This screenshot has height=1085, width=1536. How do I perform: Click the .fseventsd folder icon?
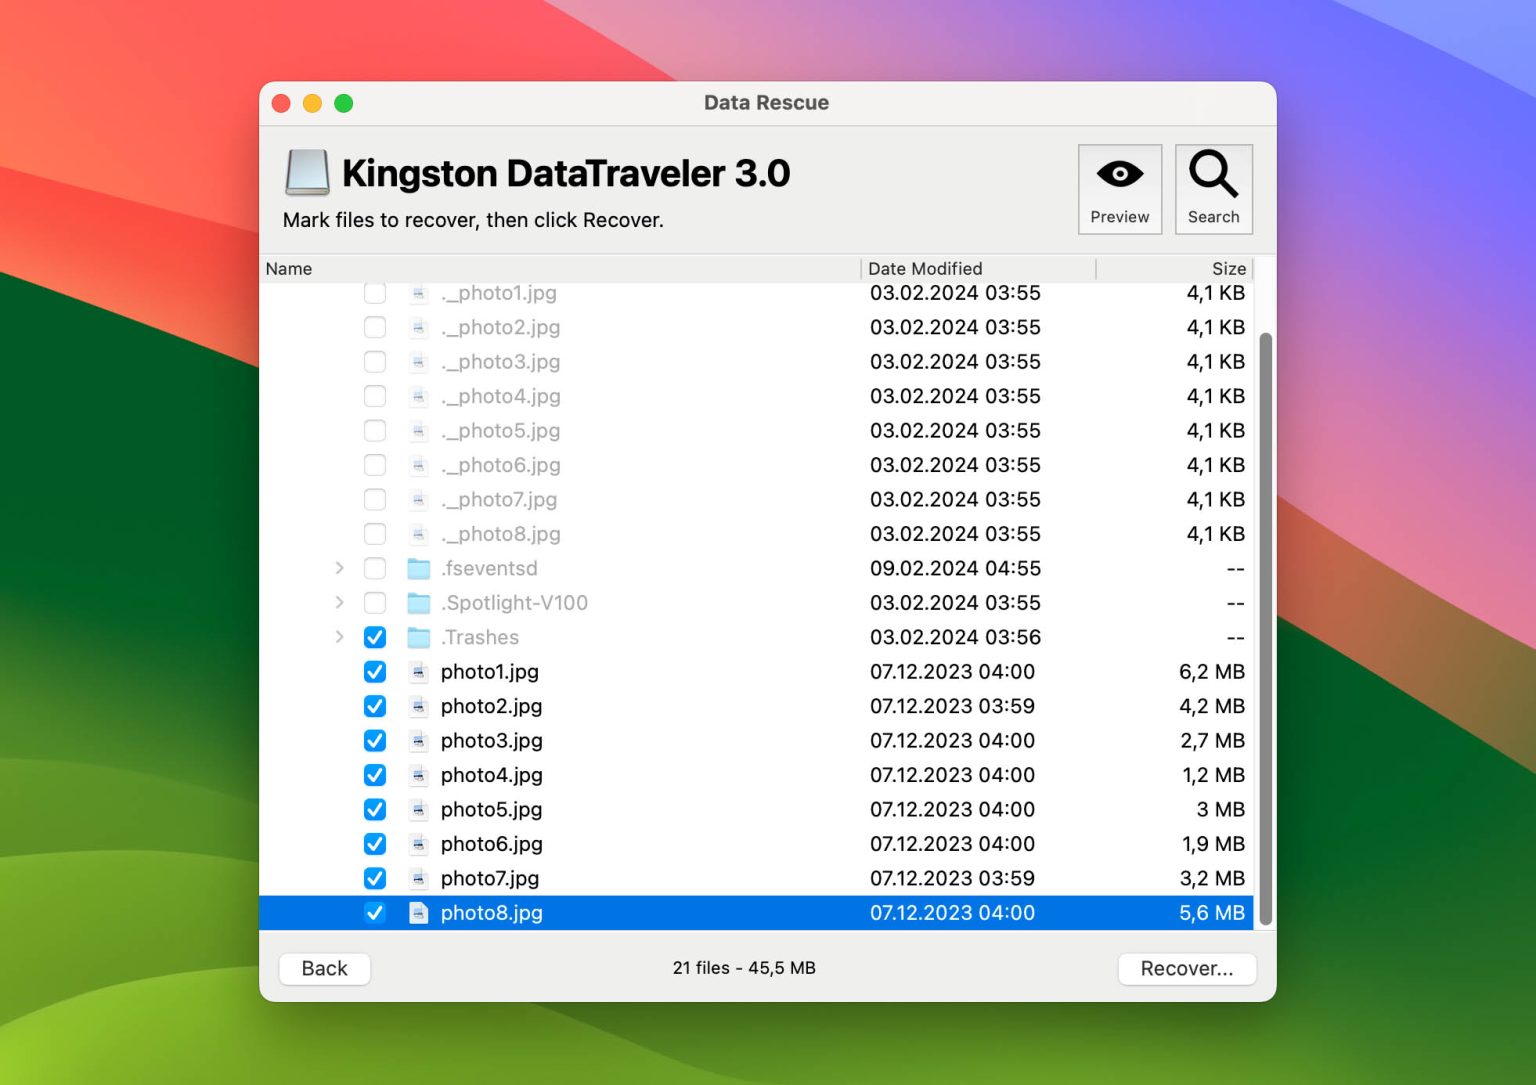coord(419,568)
